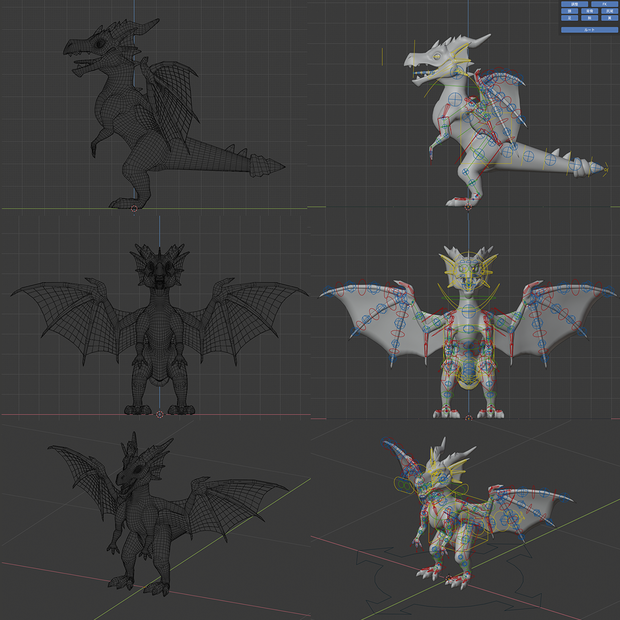Screen dimensions: 620x620
Task: Toggle the layer button left of FK
Action: pyautogui.click(x=575, y=4)
